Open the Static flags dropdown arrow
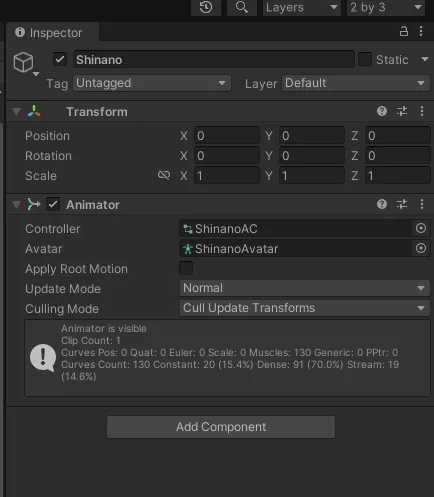The height and width of the screenshot is (497, 434). coord(425,60)
